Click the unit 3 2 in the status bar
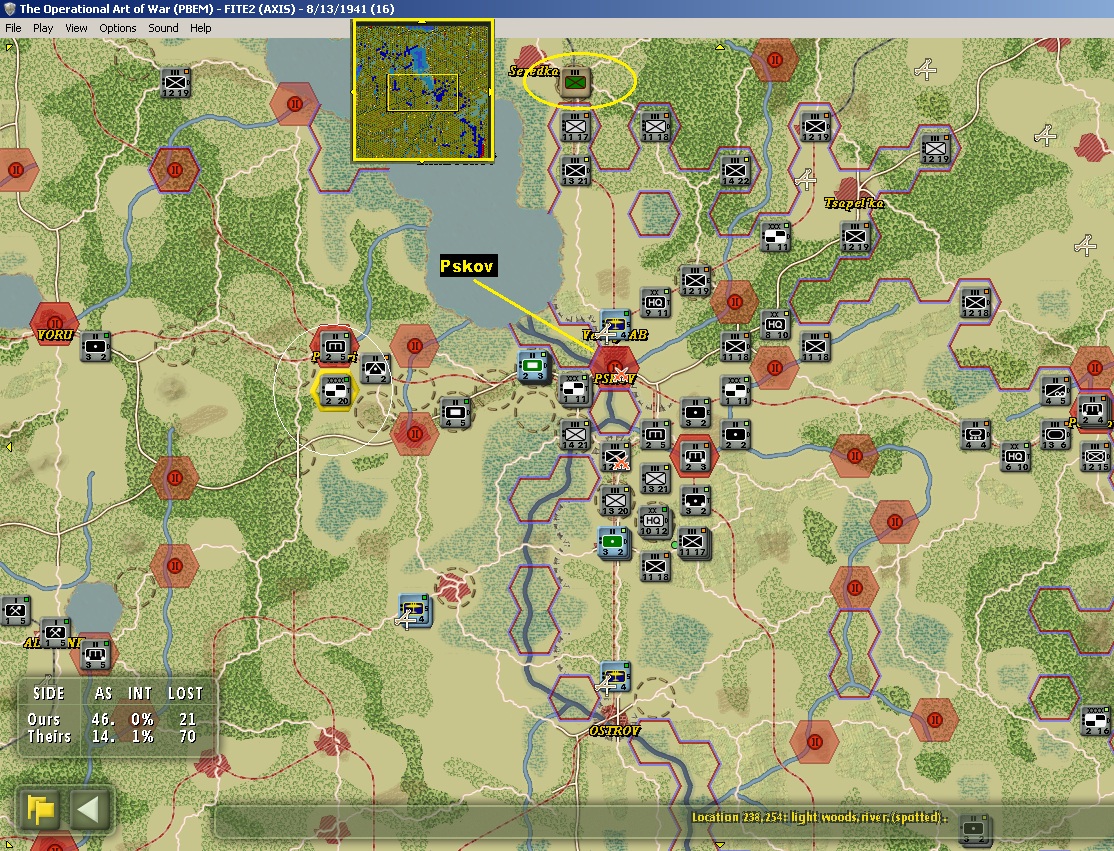The height and width of the screenshot is (851, 1114). tap(975, 829)
